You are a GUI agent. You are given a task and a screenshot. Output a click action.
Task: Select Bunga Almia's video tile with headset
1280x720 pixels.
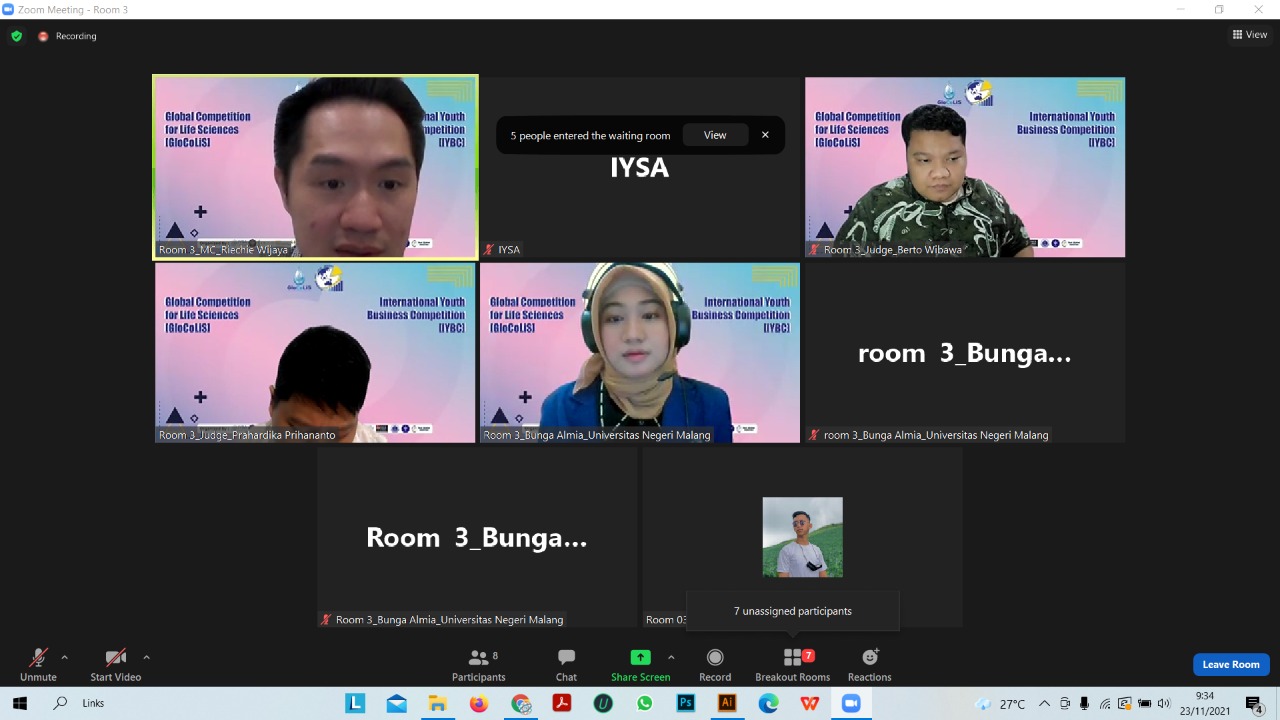640,352
